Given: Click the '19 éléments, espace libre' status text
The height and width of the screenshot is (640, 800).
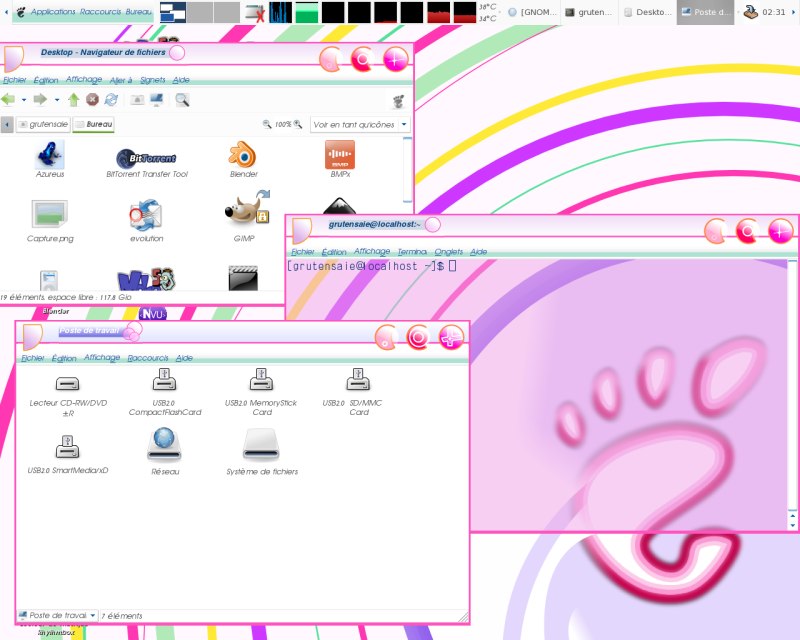Looking at the screenshot, I should pyautogui.click(x=65, y=297).
